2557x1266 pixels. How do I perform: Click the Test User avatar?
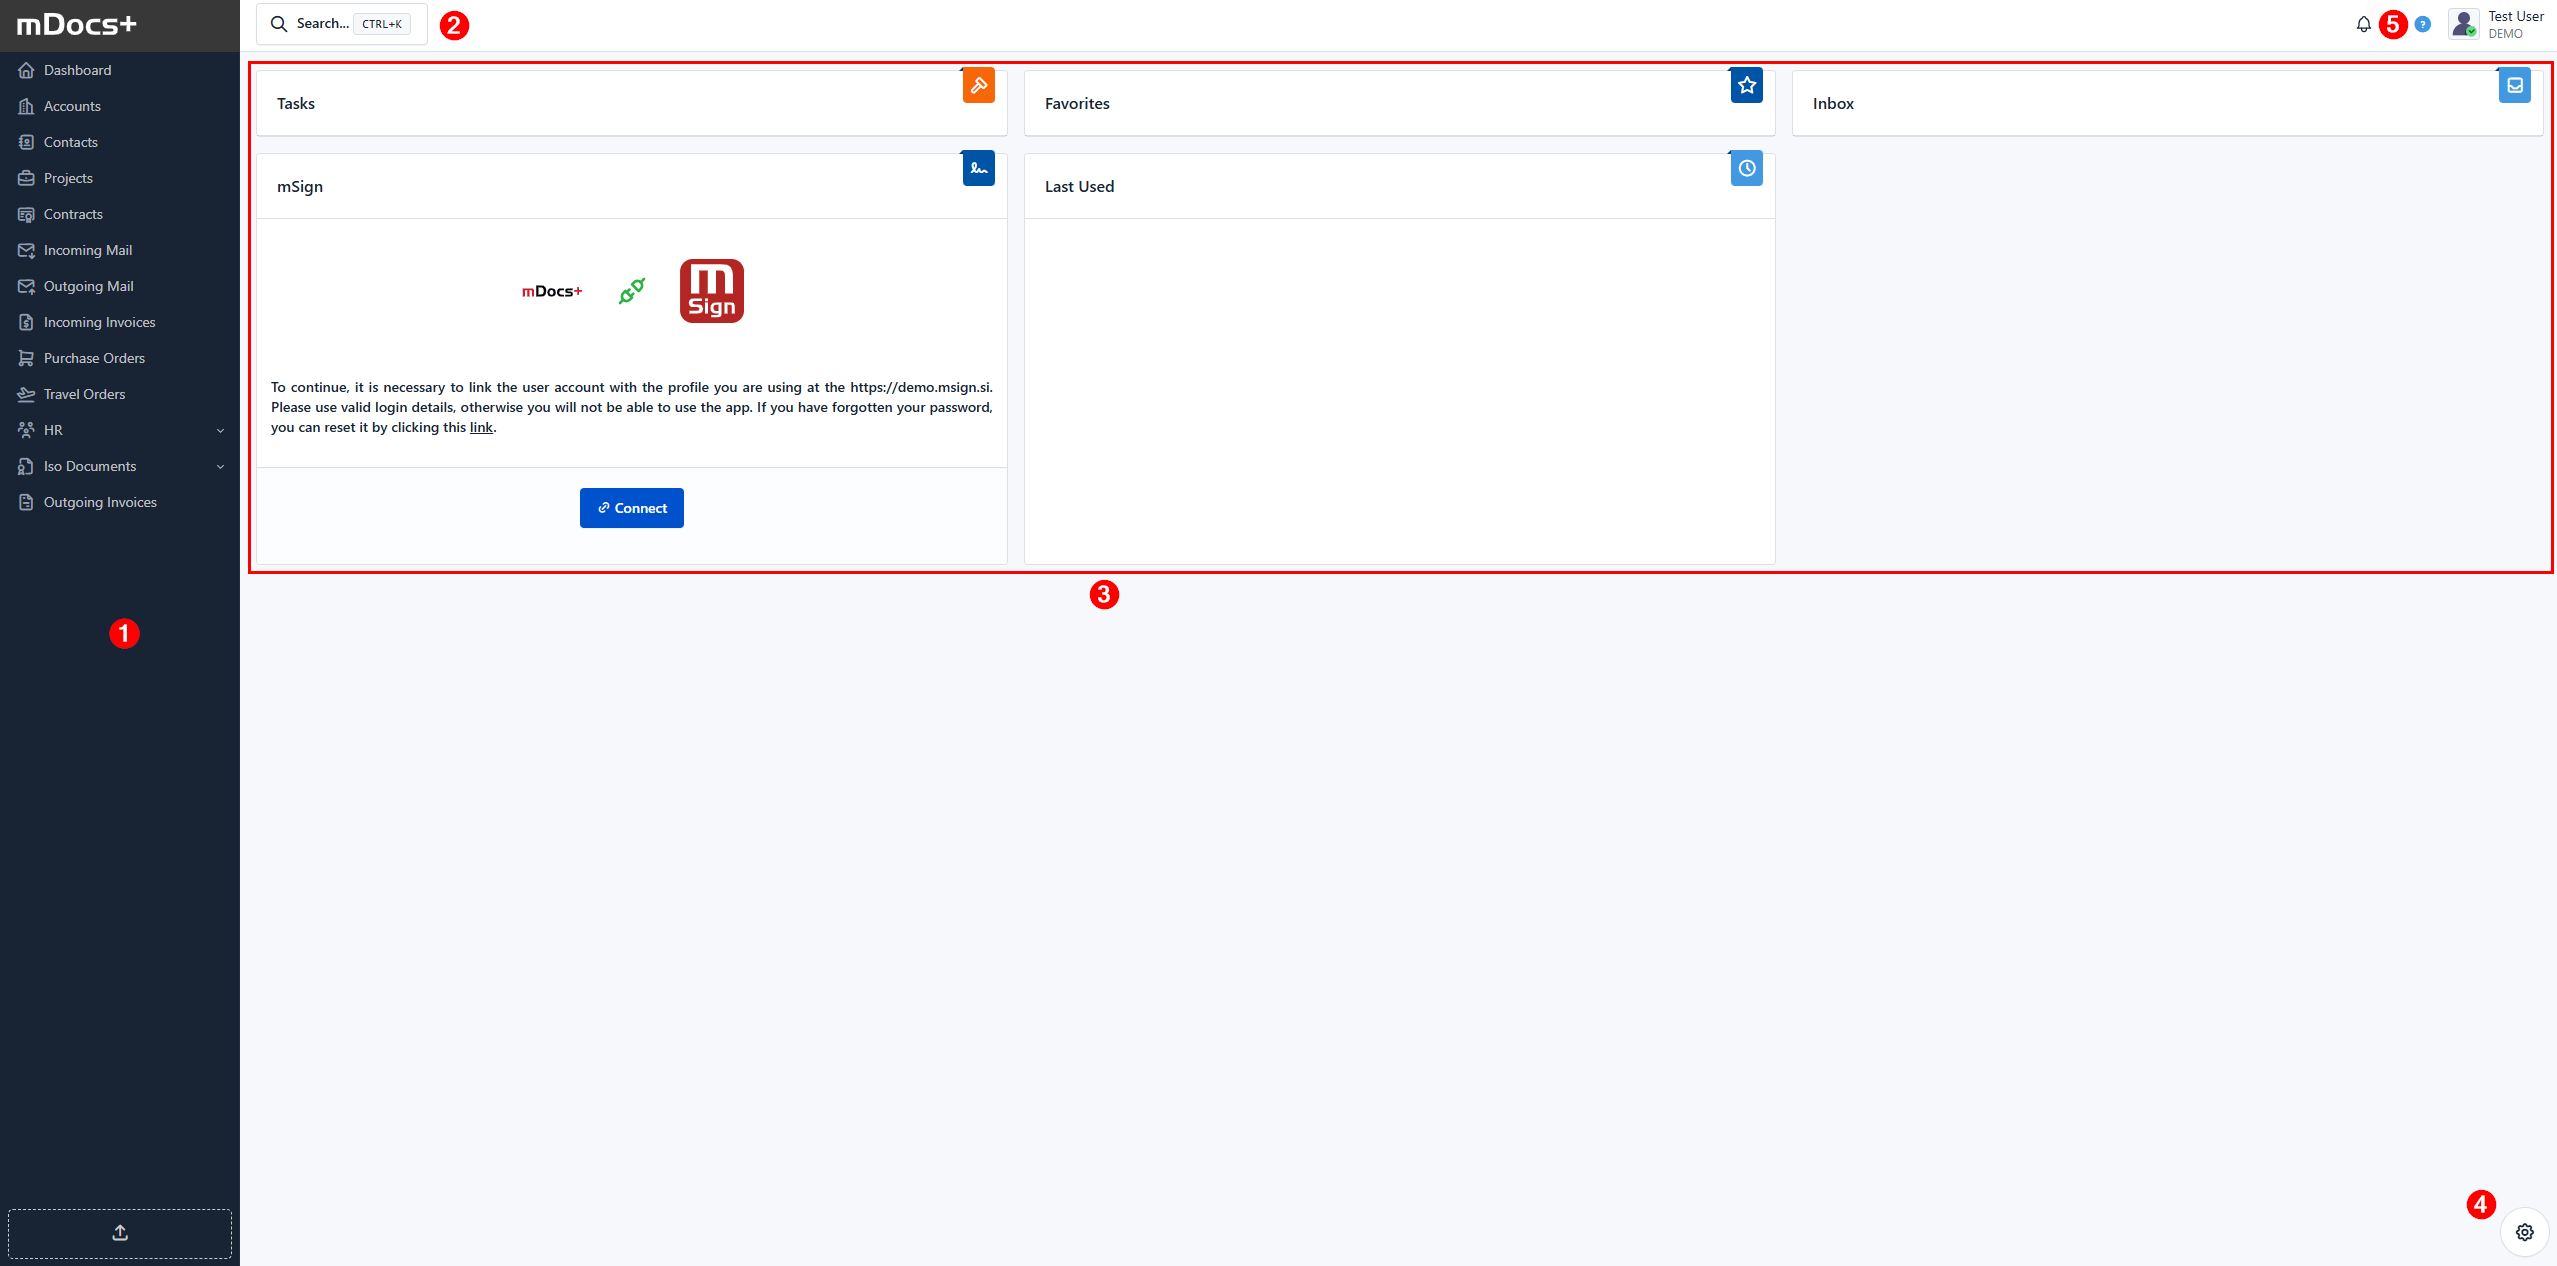click(x=2463, y=24)
